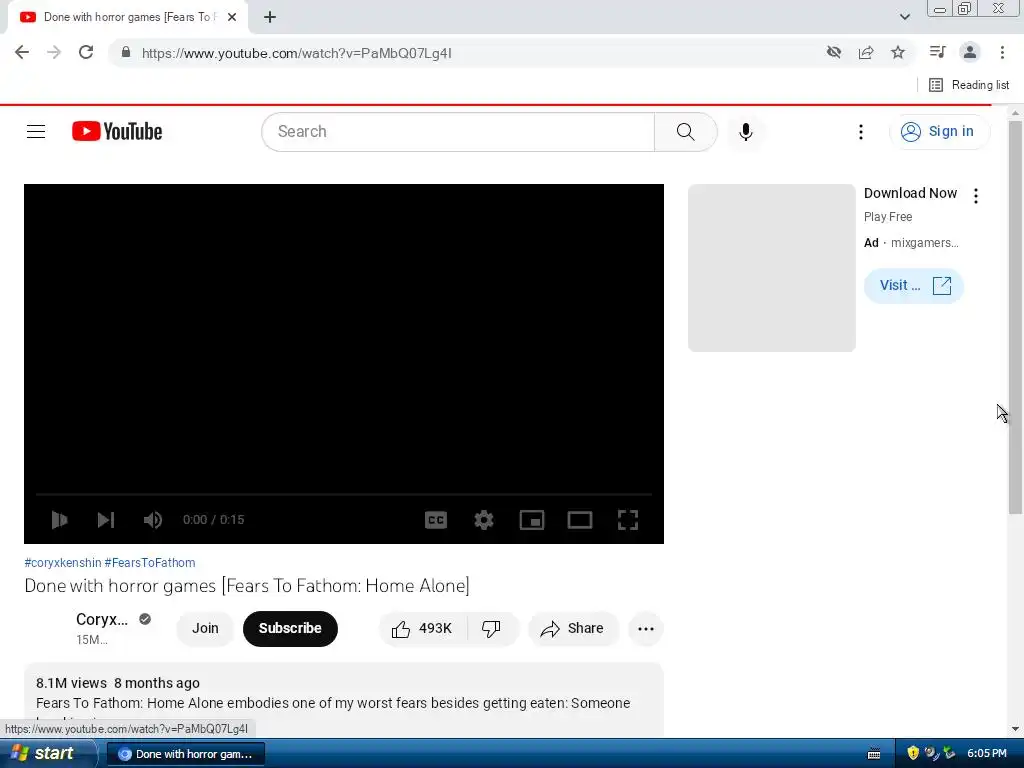Click the taskbar clock 6:05 PM
This screenshot has height=768, width=1024.
tap(987, 754)
